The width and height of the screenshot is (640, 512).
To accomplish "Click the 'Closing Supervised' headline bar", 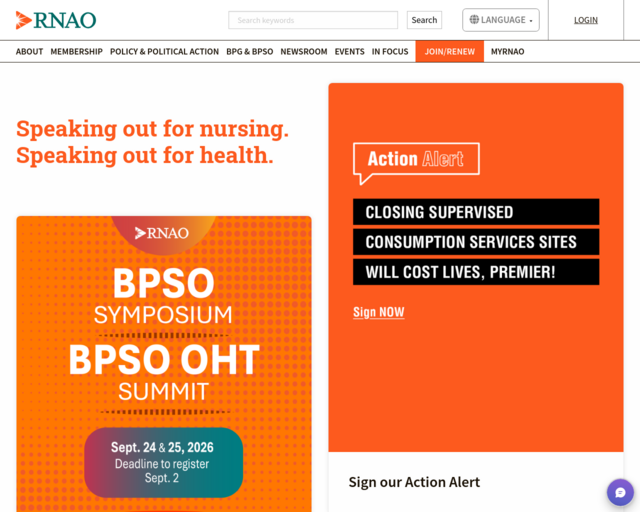I will pos(476,212).
